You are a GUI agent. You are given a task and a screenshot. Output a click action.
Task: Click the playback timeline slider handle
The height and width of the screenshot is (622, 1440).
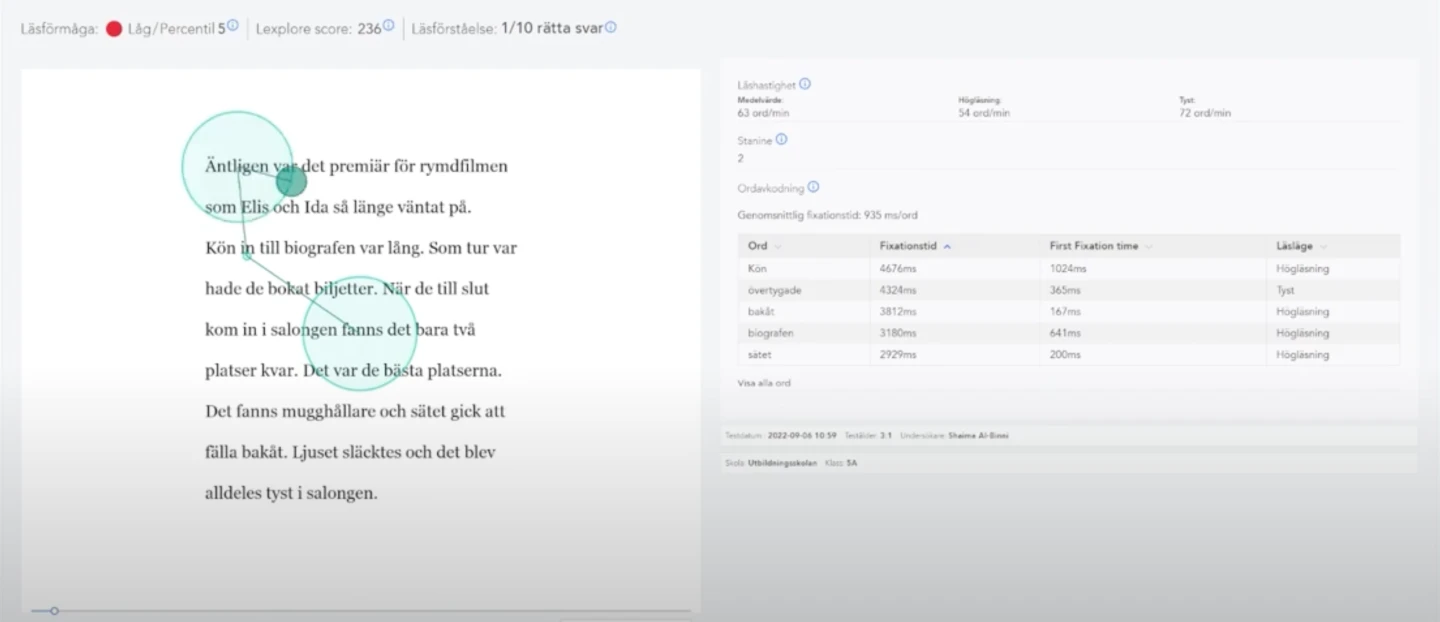[55, 610]
